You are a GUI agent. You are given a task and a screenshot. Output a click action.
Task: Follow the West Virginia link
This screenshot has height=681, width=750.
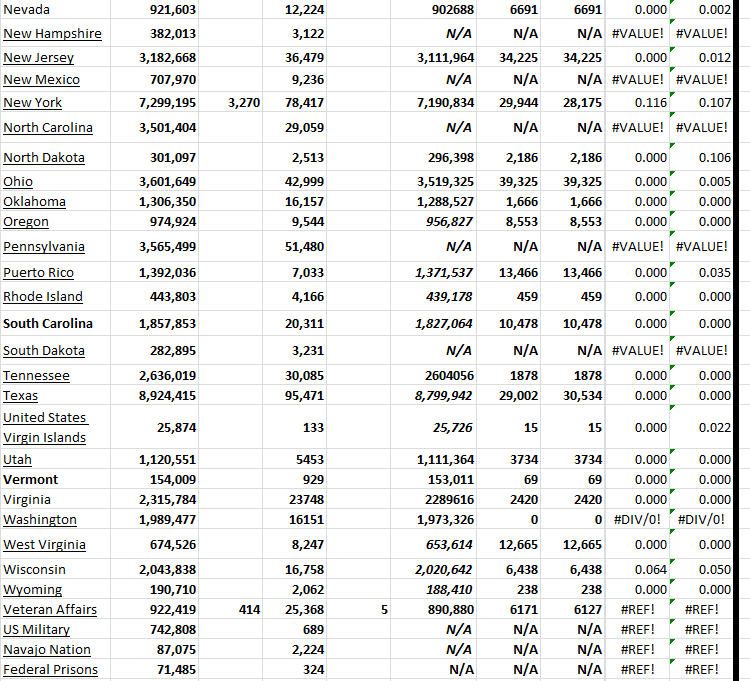44,544
